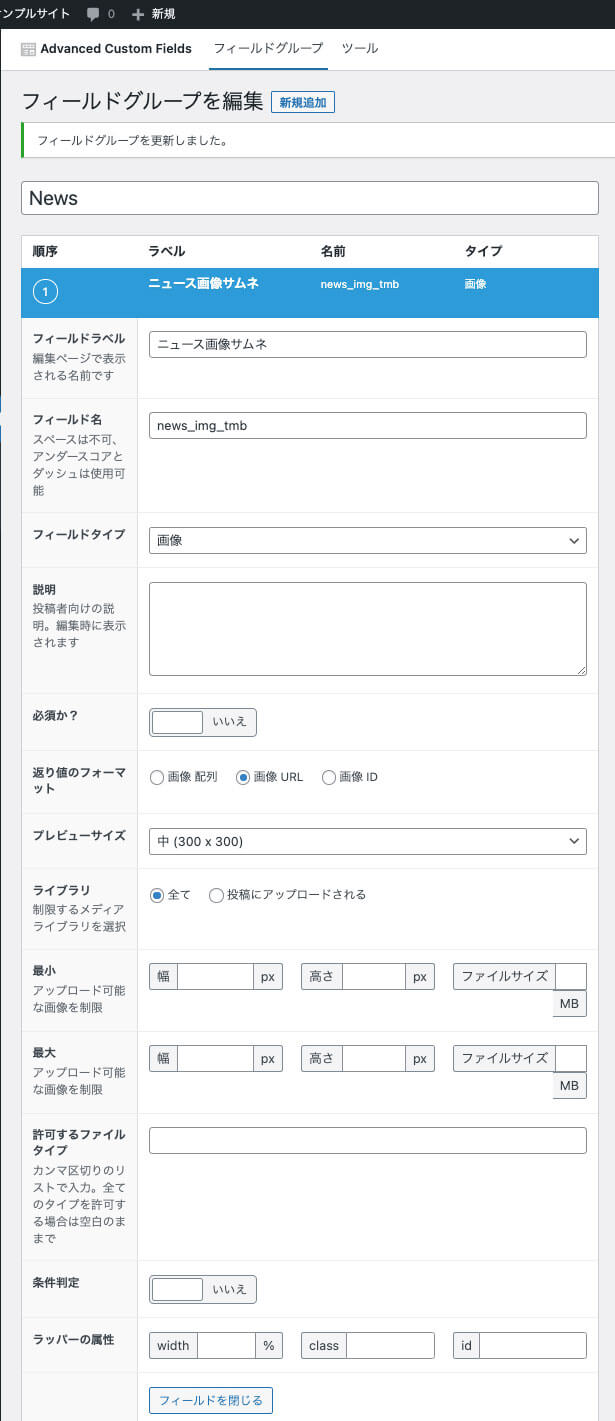Toggle the 条件判定 conditional logic switch

pos(203,1289)
